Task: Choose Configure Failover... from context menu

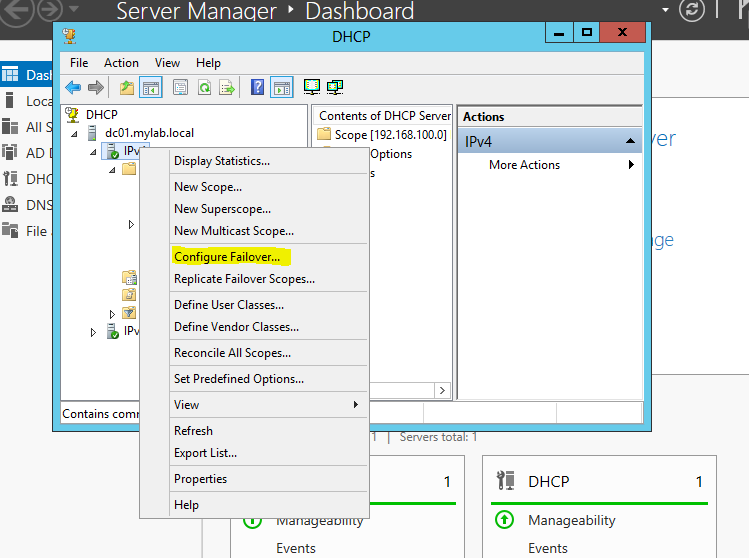Action: click(x=268, y=257)
